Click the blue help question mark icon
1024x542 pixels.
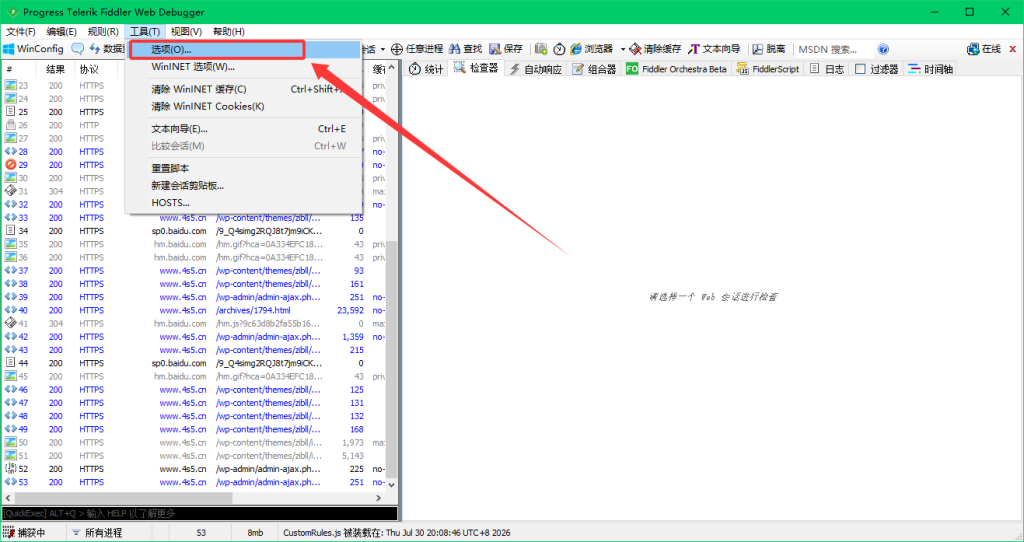click(x=883, y=49)
